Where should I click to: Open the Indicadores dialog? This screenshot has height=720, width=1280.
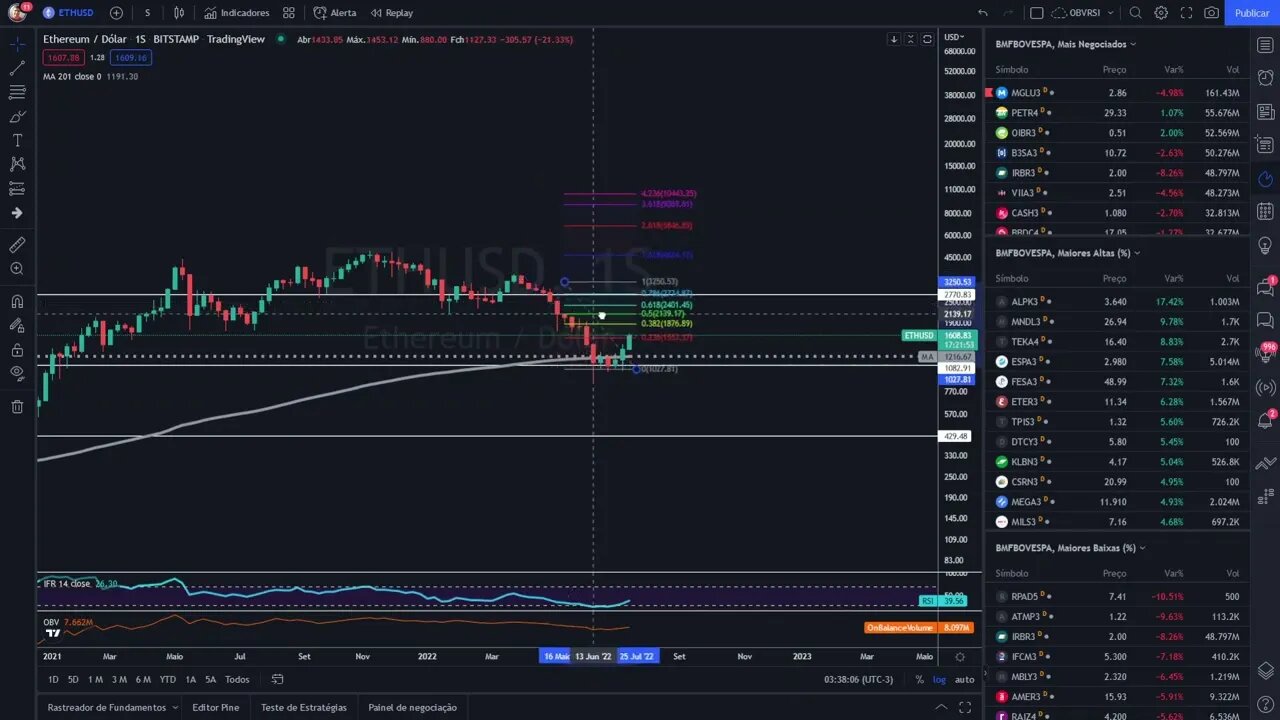(237, 13)
